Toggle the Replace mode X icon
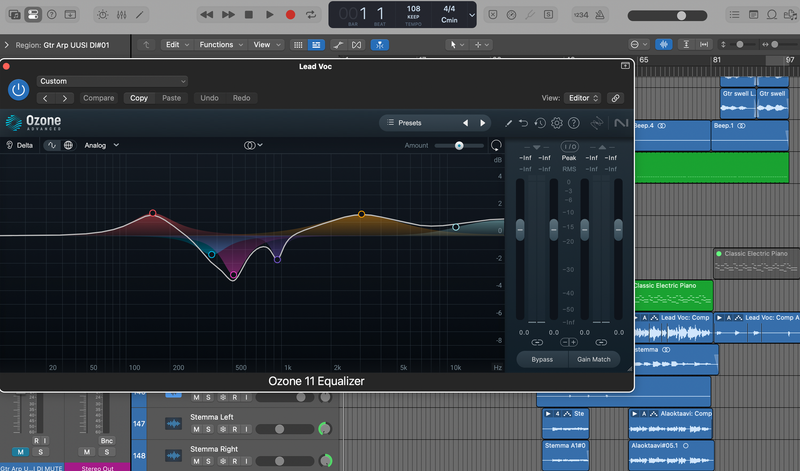 coord(492,15)
